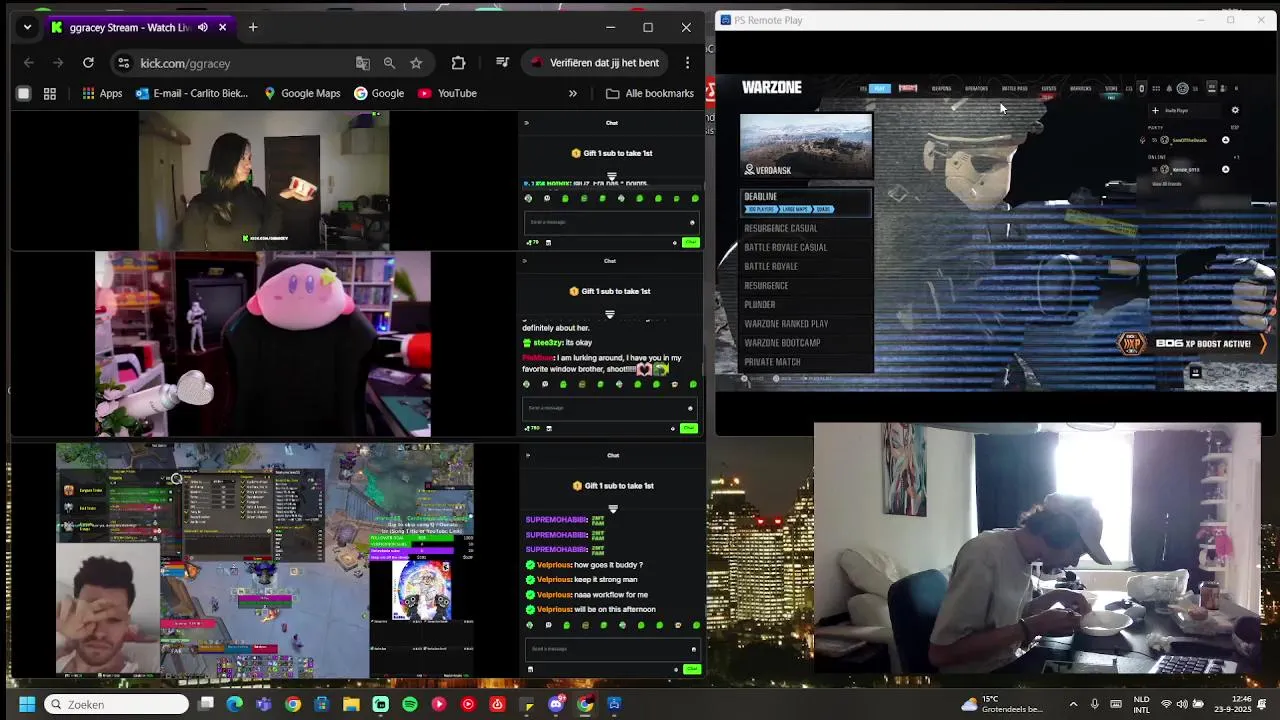
Task: Open the weather widget showing 15°C
Action: (1001, 704)
